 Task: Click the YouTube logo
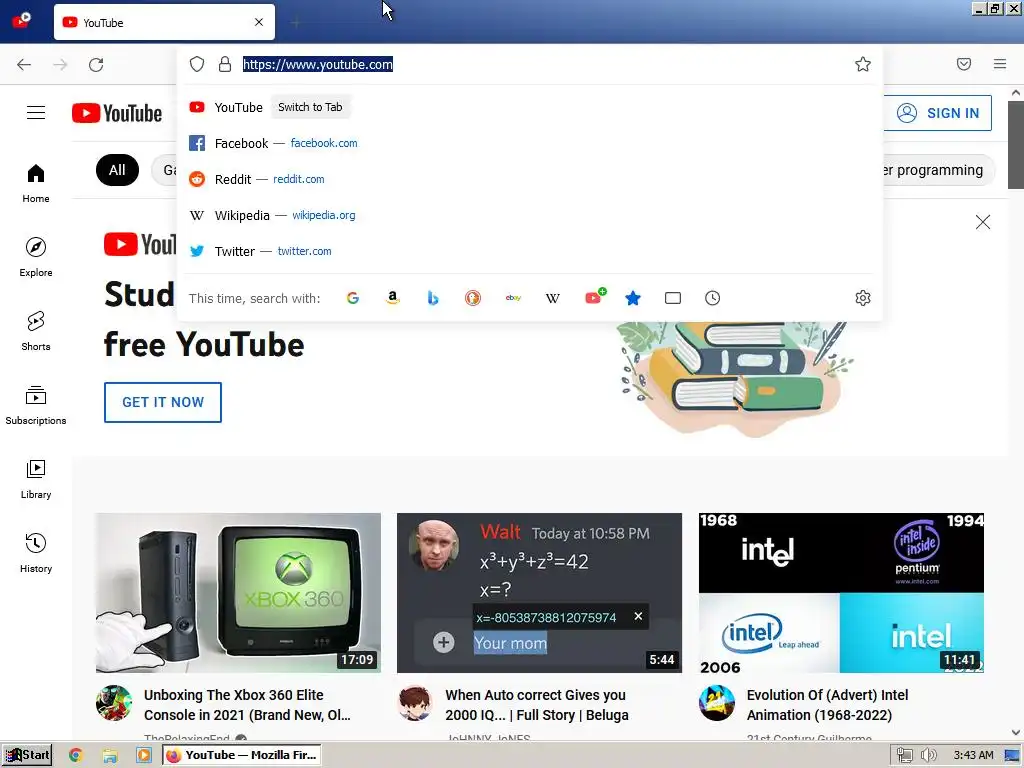coord(117,113)
